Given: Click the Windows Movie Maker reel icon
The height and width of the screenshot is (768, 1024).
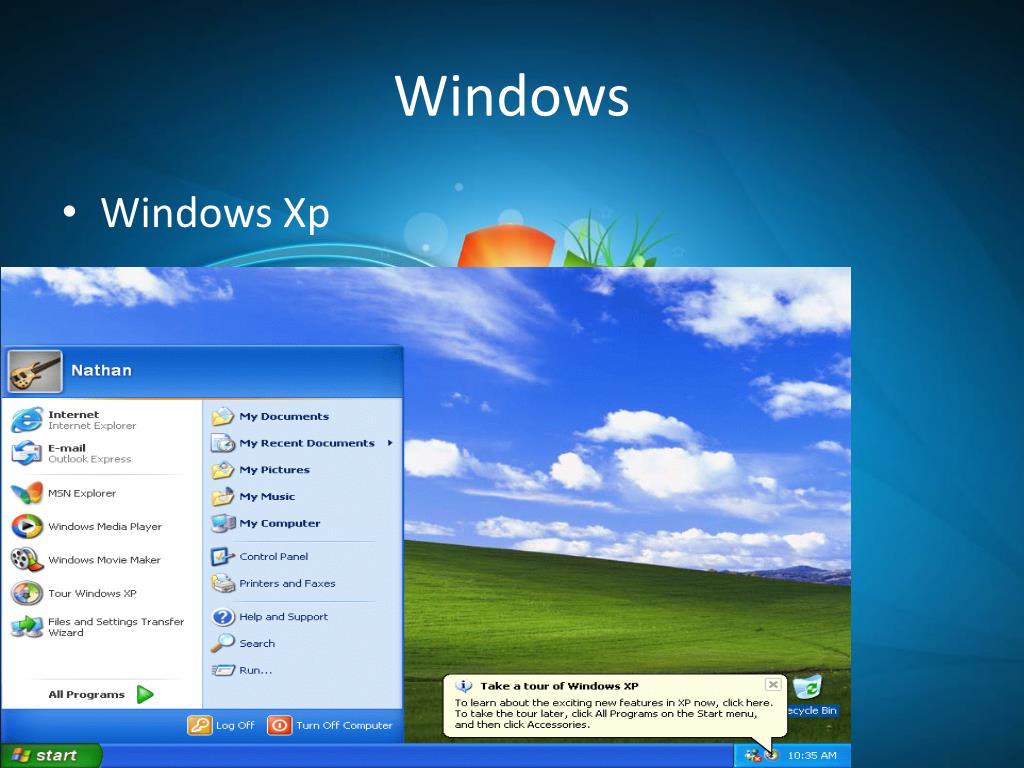Looking at the screenshot, I should (27, 560).
